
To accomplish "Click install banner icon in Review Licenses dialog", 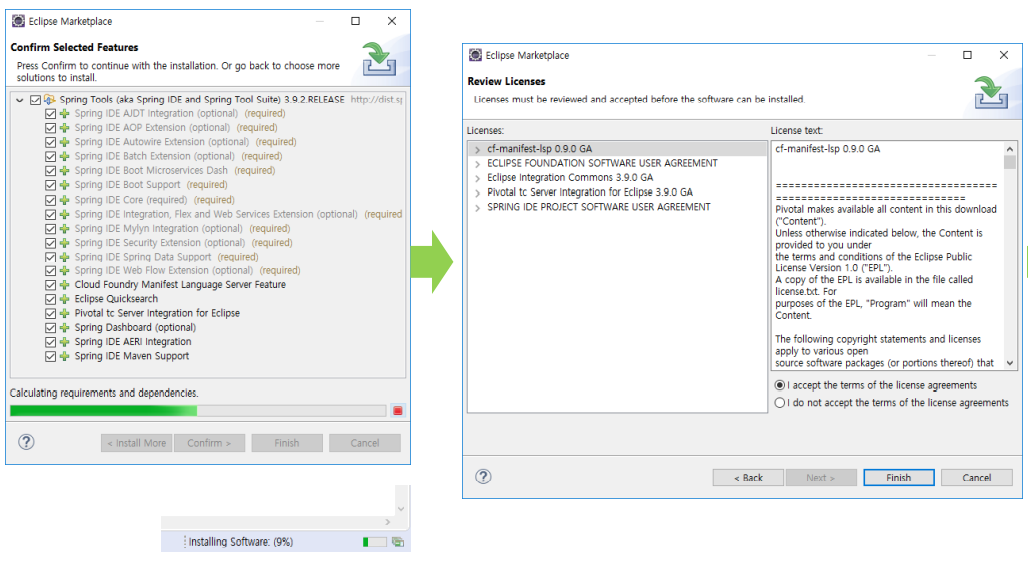I will (991, 92).
